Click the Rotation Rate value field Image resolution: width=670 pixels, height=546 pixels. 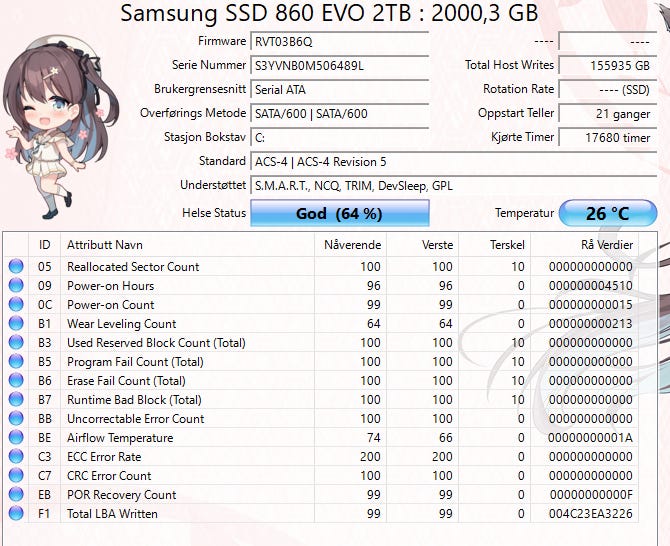pyautogui.click(x=608, y=90)
